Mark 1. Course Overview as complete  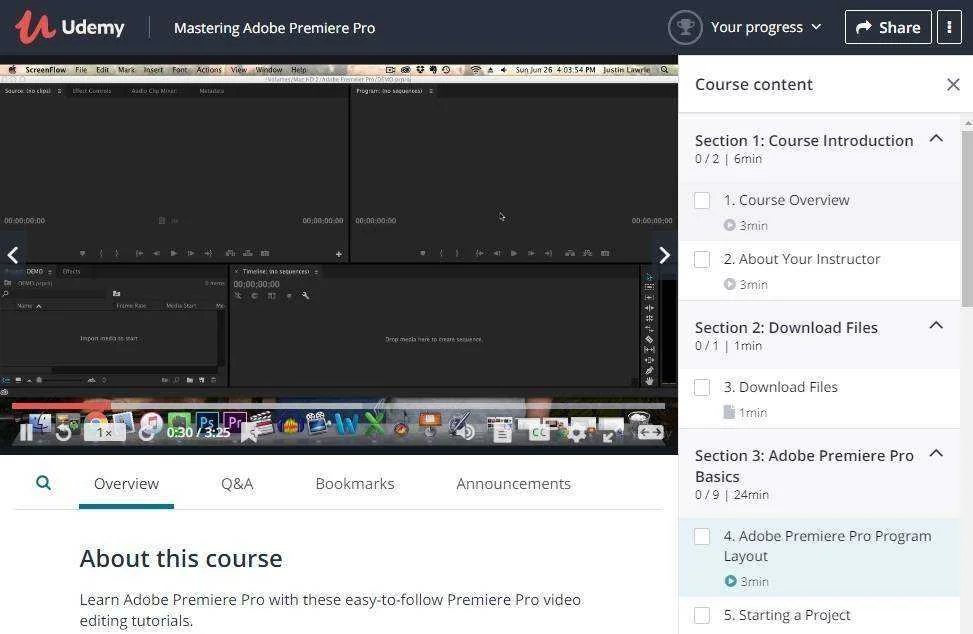click(702, 200)
